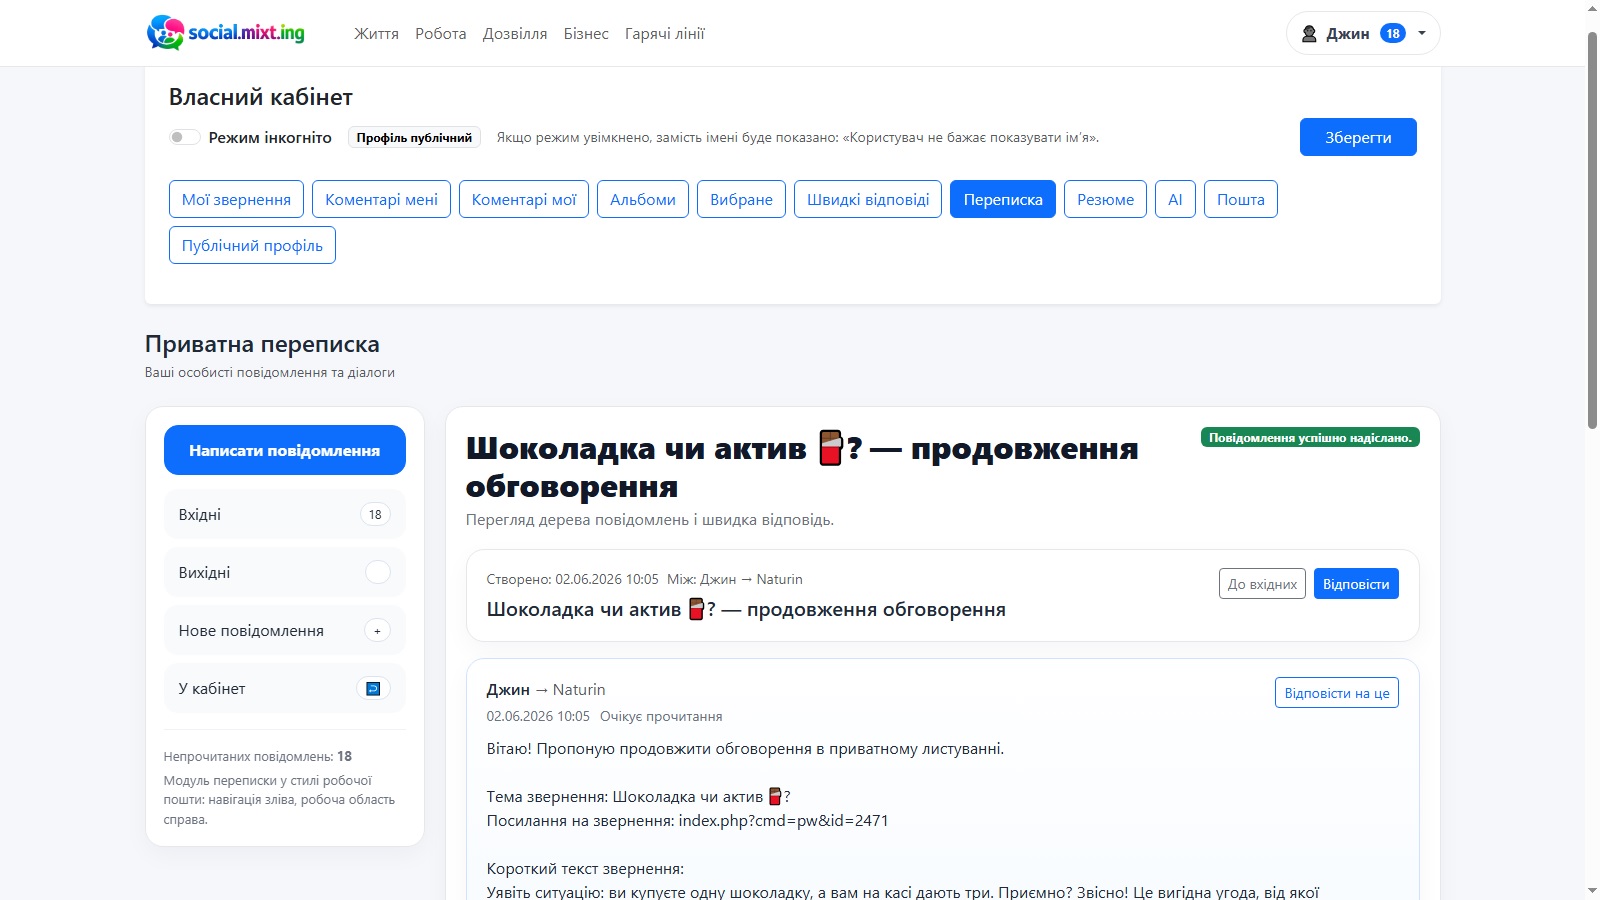Click the Джин → Naturin sender line
The width and height of the screenshot is (1600, 900).
(x=546, y=689)
